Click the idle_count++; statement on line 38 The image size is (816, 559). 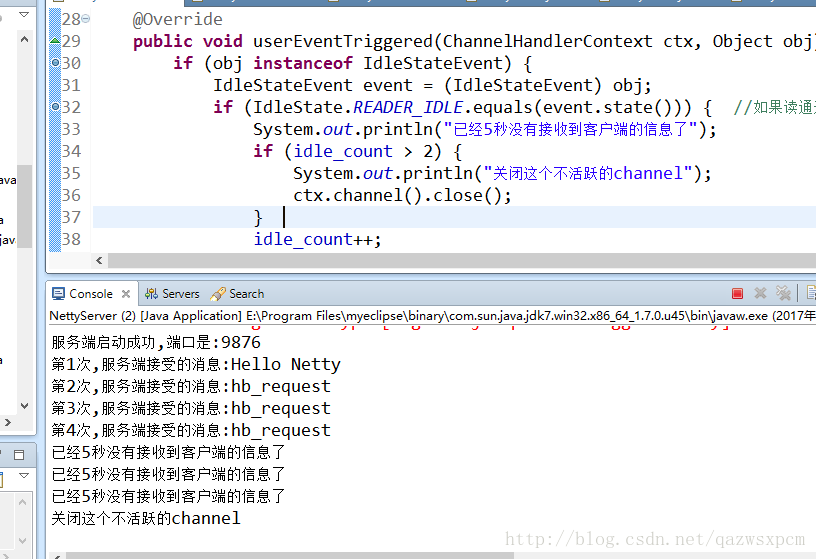click(317, 239)
